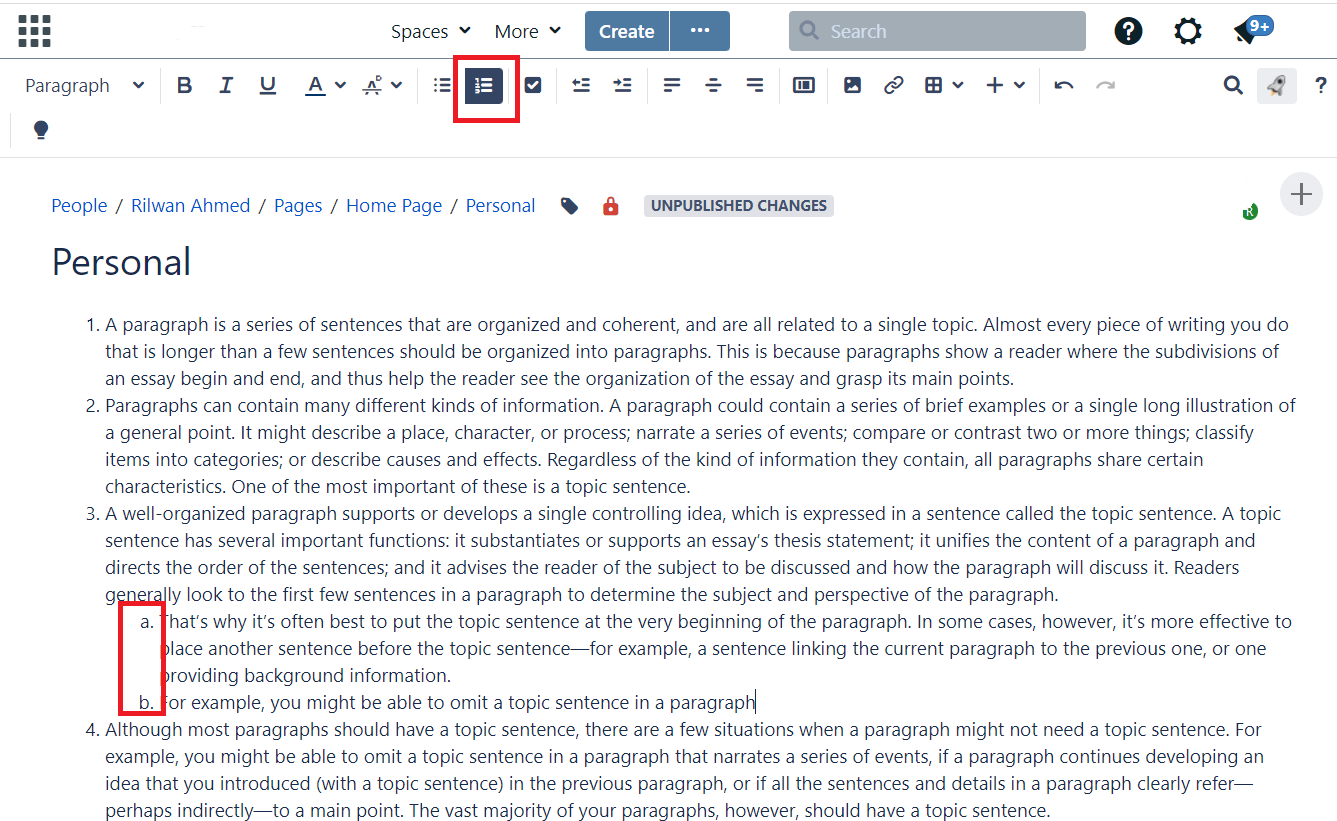Viewport: 1337px width, 821px height.
Task: Open the Spaces menu
Action: click(x=431, y=32)
